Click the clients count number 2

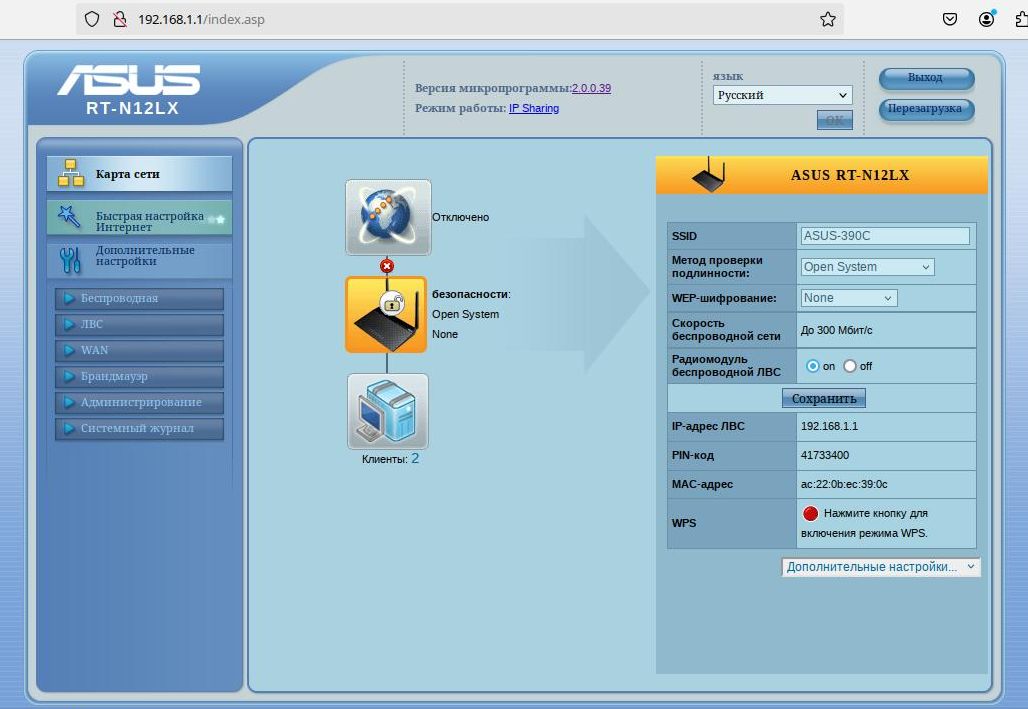[x=415, y=458]
